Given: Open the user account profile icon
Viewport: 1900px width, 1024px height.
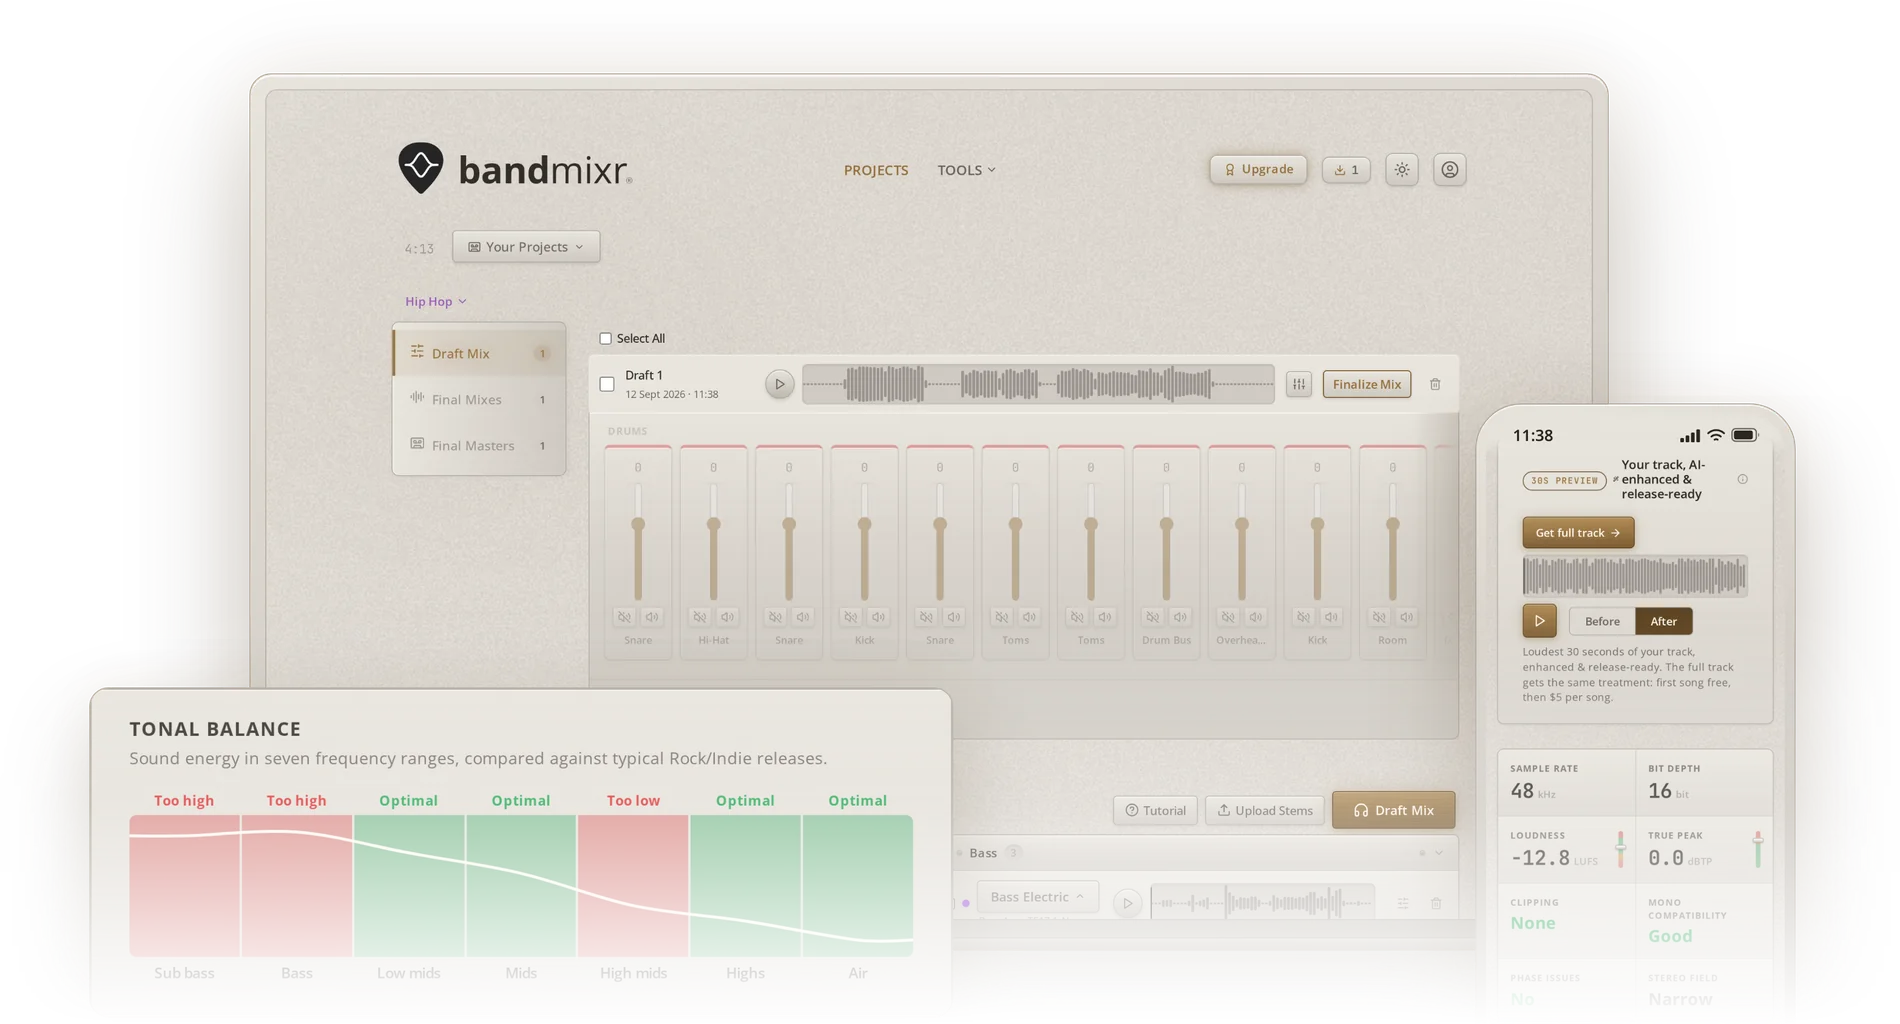Looking at the screenshot, I should click(1449, 170).
